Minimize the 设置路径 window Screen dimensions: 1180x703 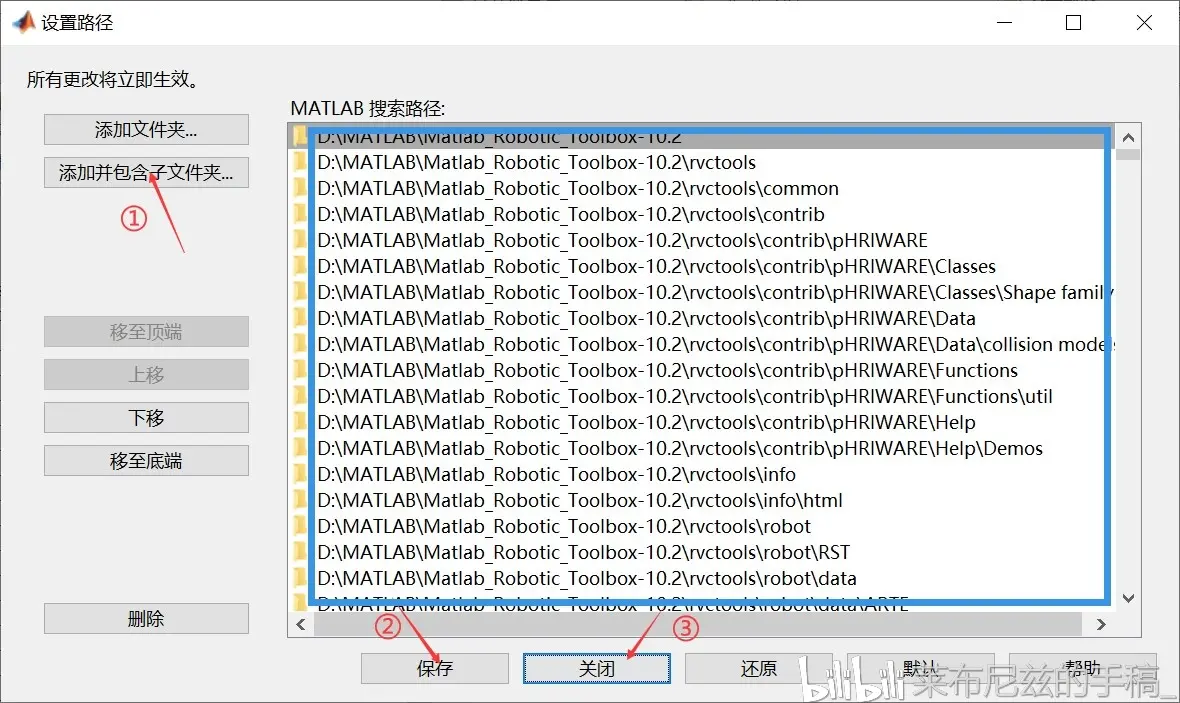tap(1005, 23)
